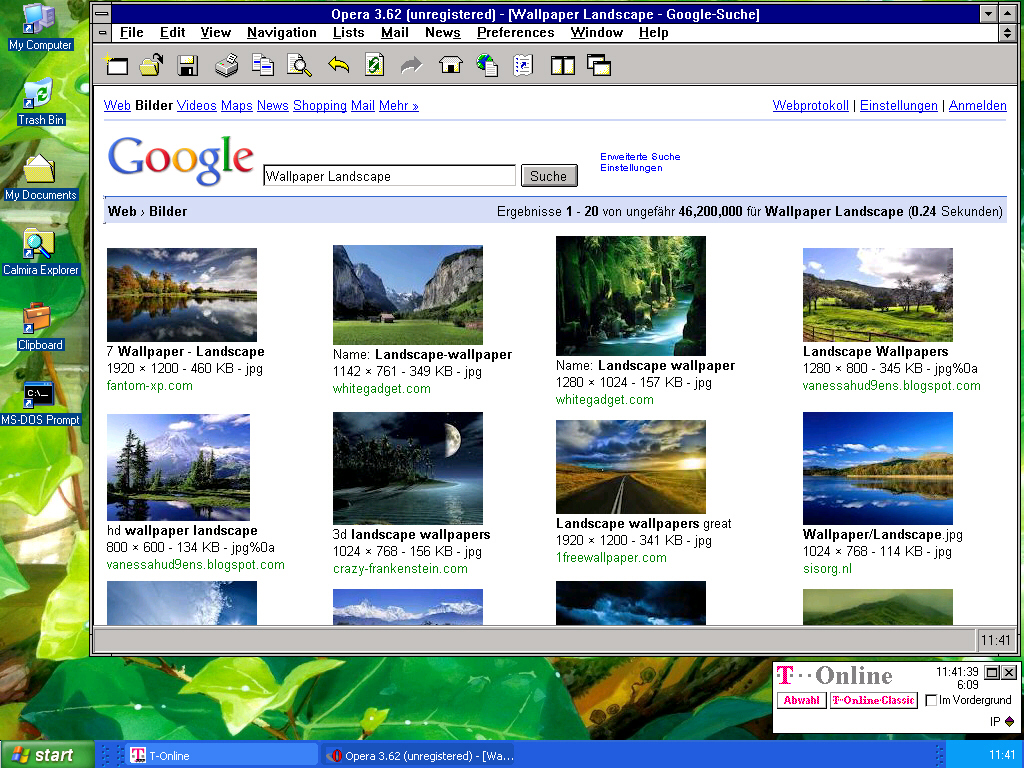The image size is (1024, 768).
Task: Click the document restore up-down arrows
Action: [x=1008, y=32]
